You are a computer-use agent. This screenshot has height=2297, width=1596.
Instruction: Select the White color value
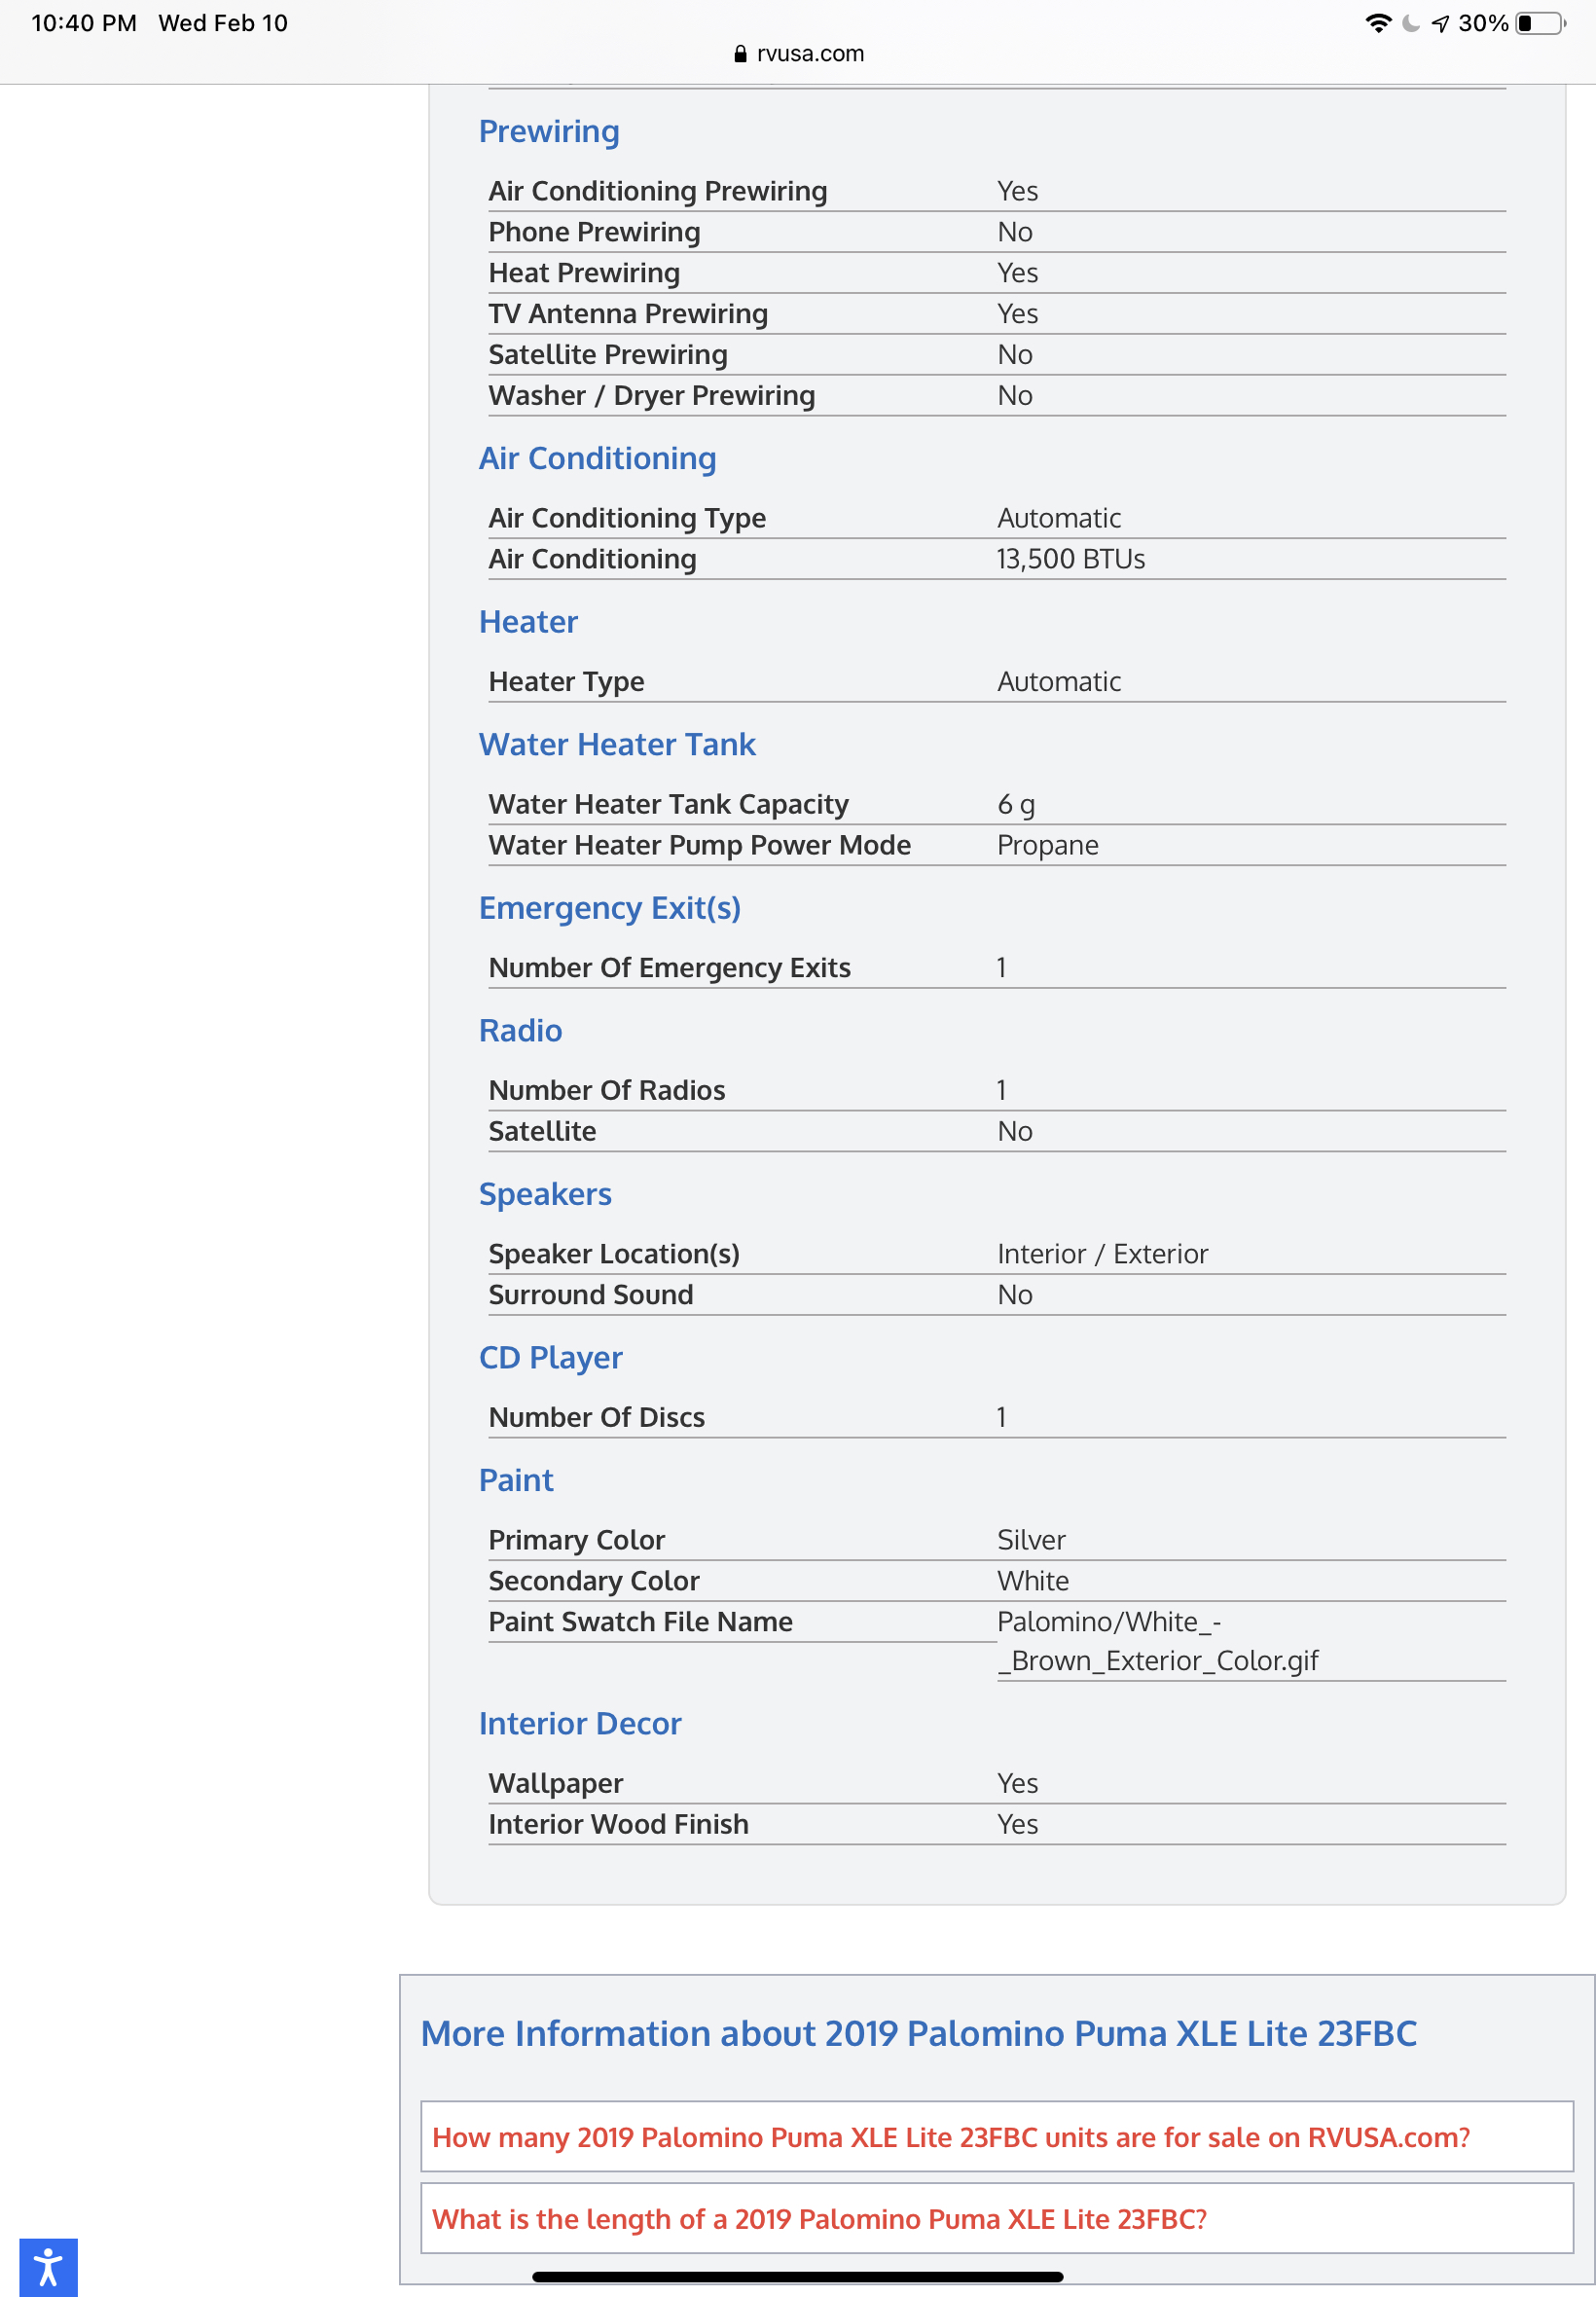point(1033,1581)
